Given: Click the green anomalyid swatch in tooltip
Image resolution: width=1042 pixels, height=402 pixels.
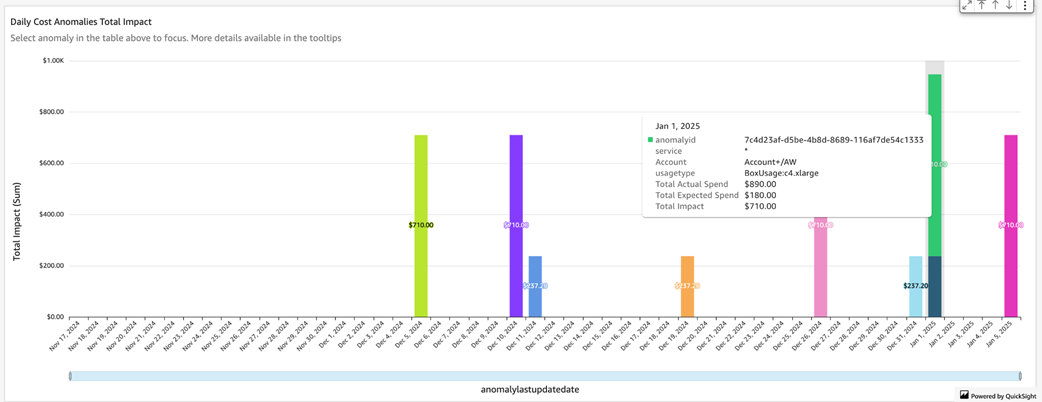Looking at the screenshot, I should click(x=650, y=140).
